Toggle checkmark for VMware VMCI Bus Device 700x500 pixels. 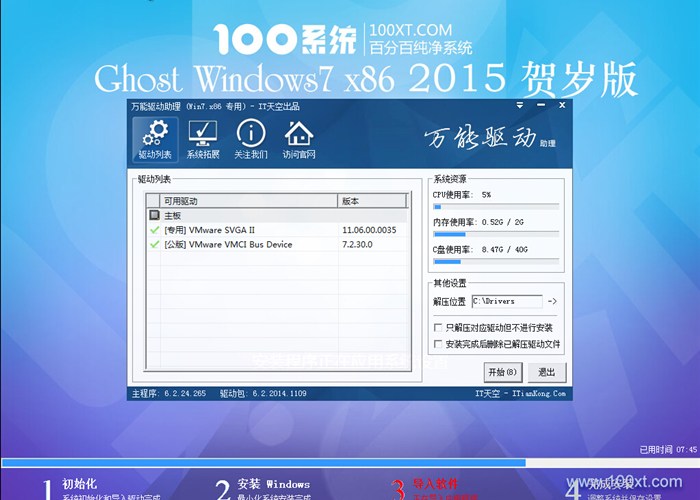tap(154, 244)
